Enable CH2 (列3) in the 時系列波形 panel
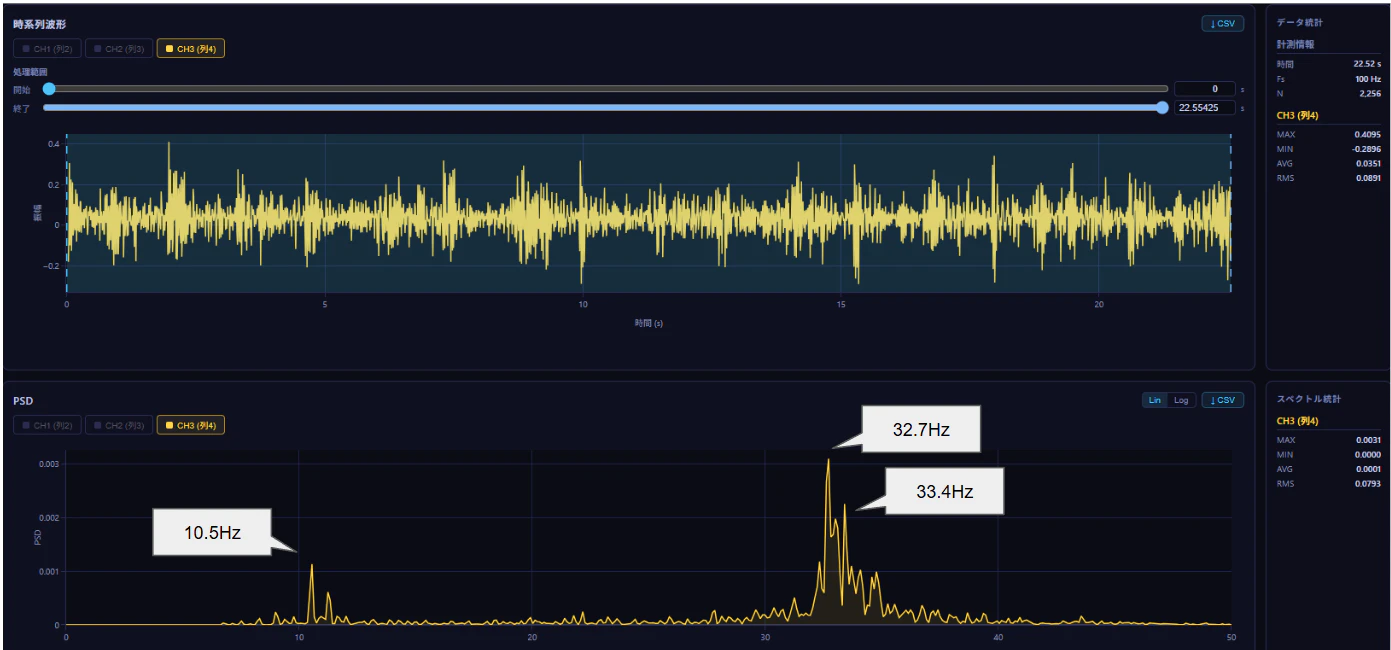 [119, 48]
